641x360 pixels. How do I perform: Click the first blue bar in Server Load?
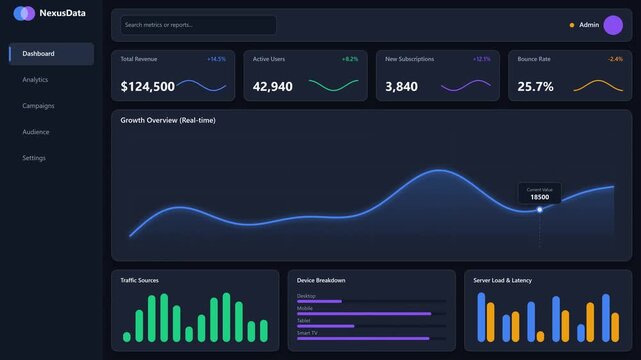(481, 317)
